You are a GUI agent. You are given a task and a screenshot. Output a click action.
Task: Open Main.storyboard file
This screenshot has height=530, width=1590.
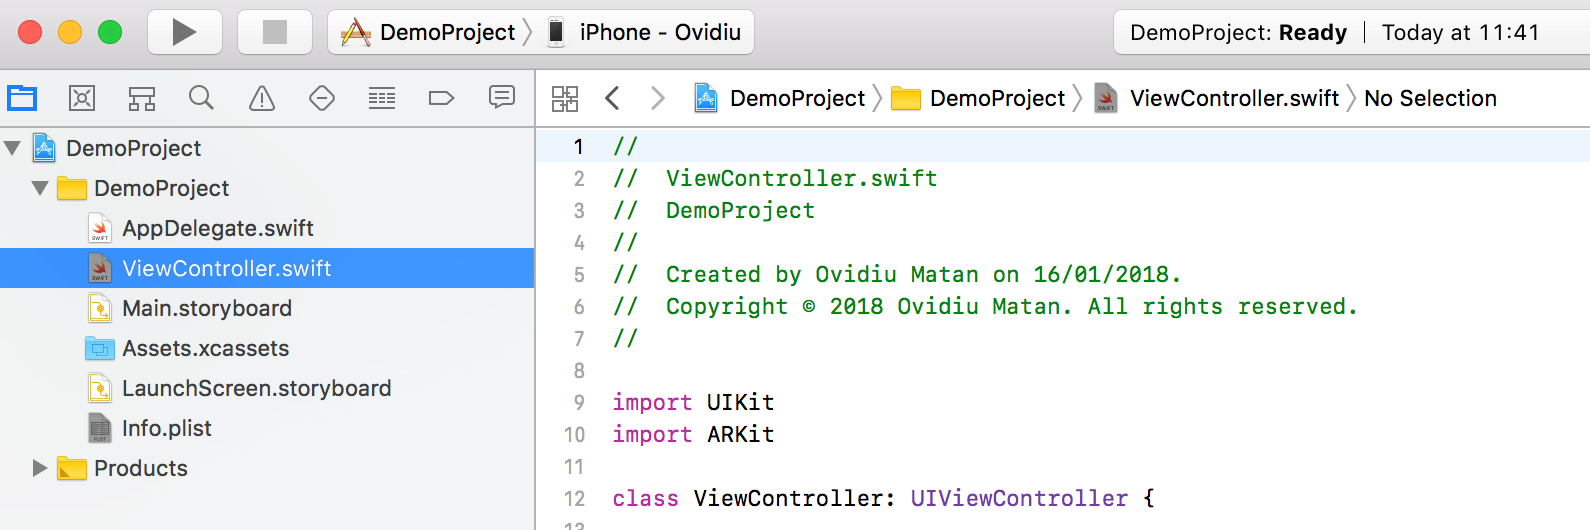[x=206, y=308]
